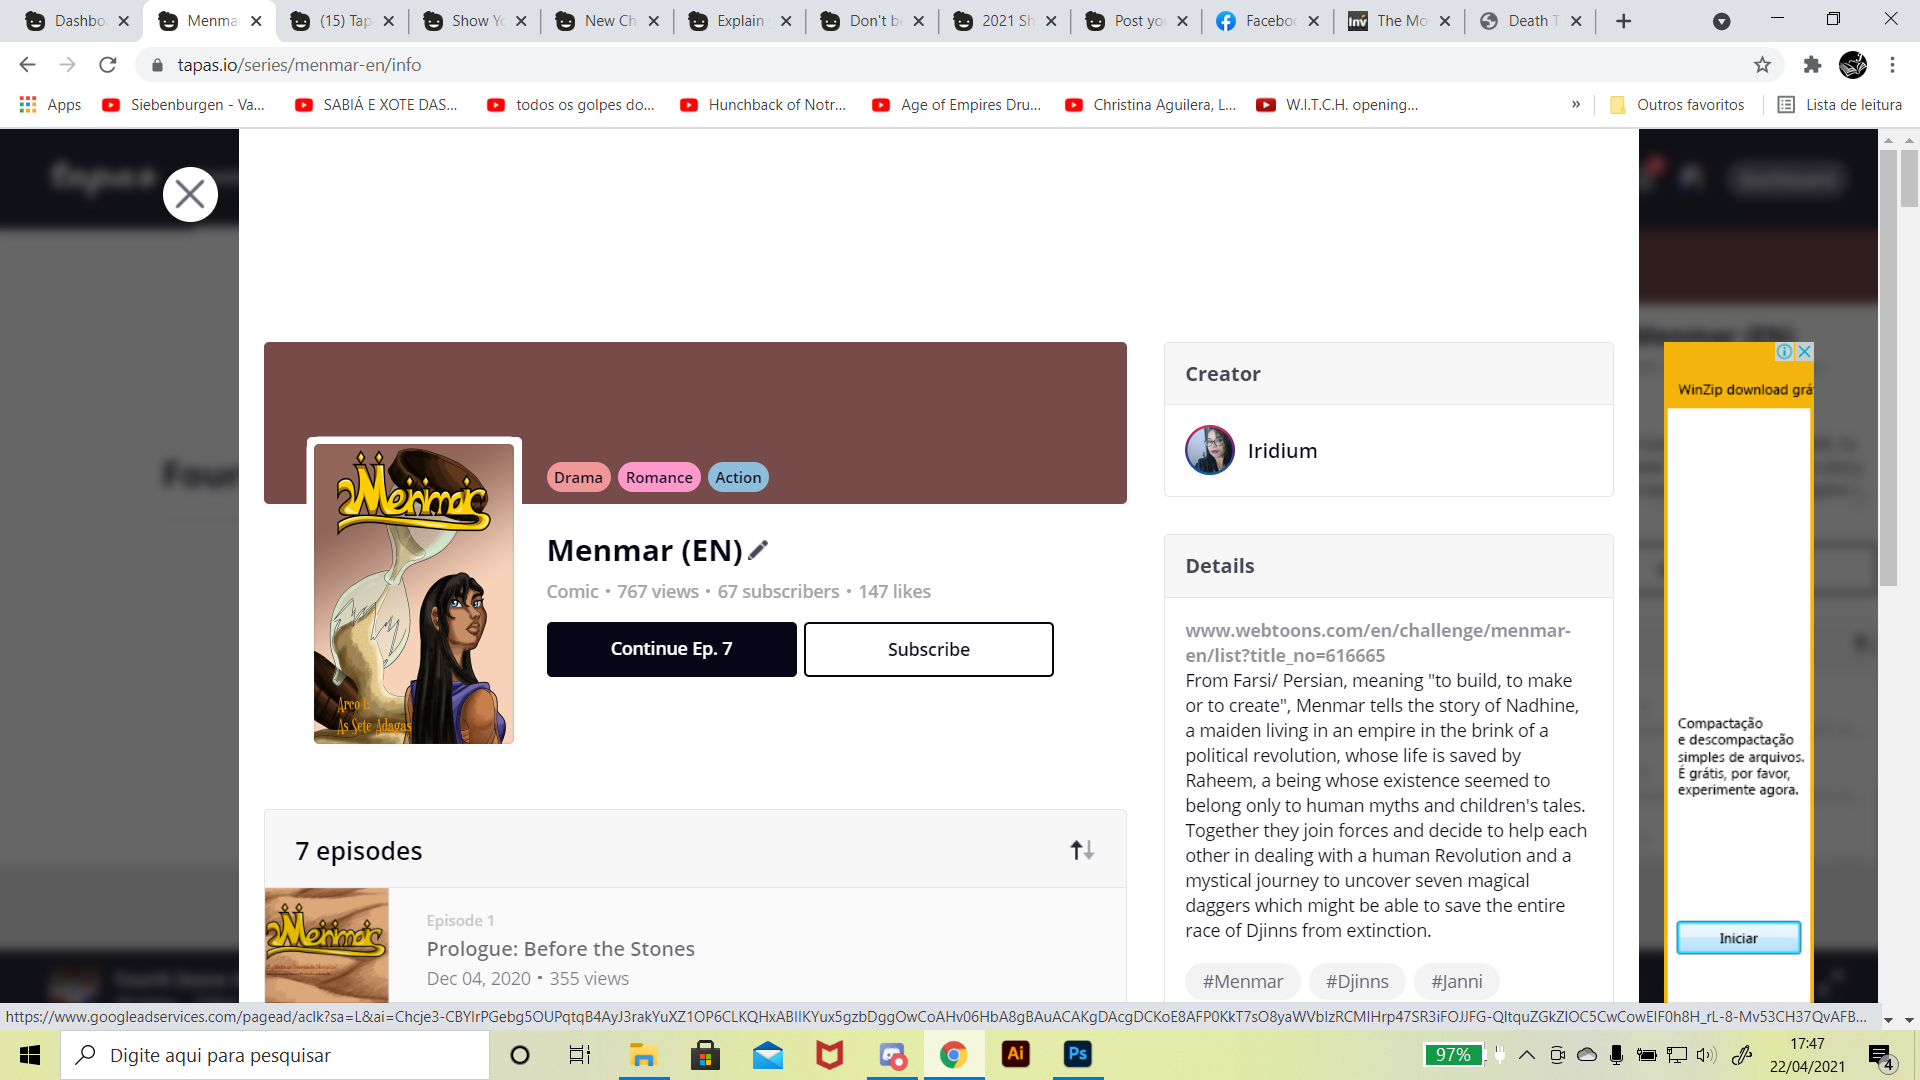
Task: Open the tab search dropdown arrow
Action: pos(1721,21)
